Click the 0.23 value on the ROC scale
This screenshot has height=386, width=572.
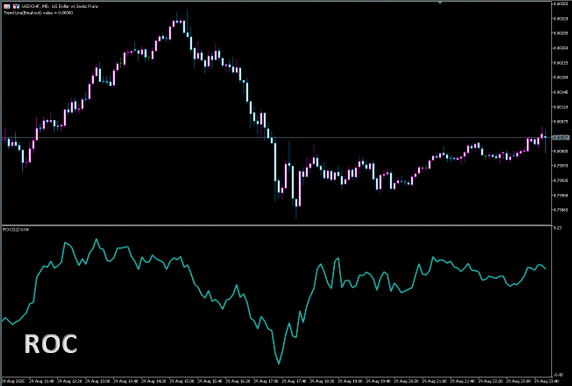558,228
